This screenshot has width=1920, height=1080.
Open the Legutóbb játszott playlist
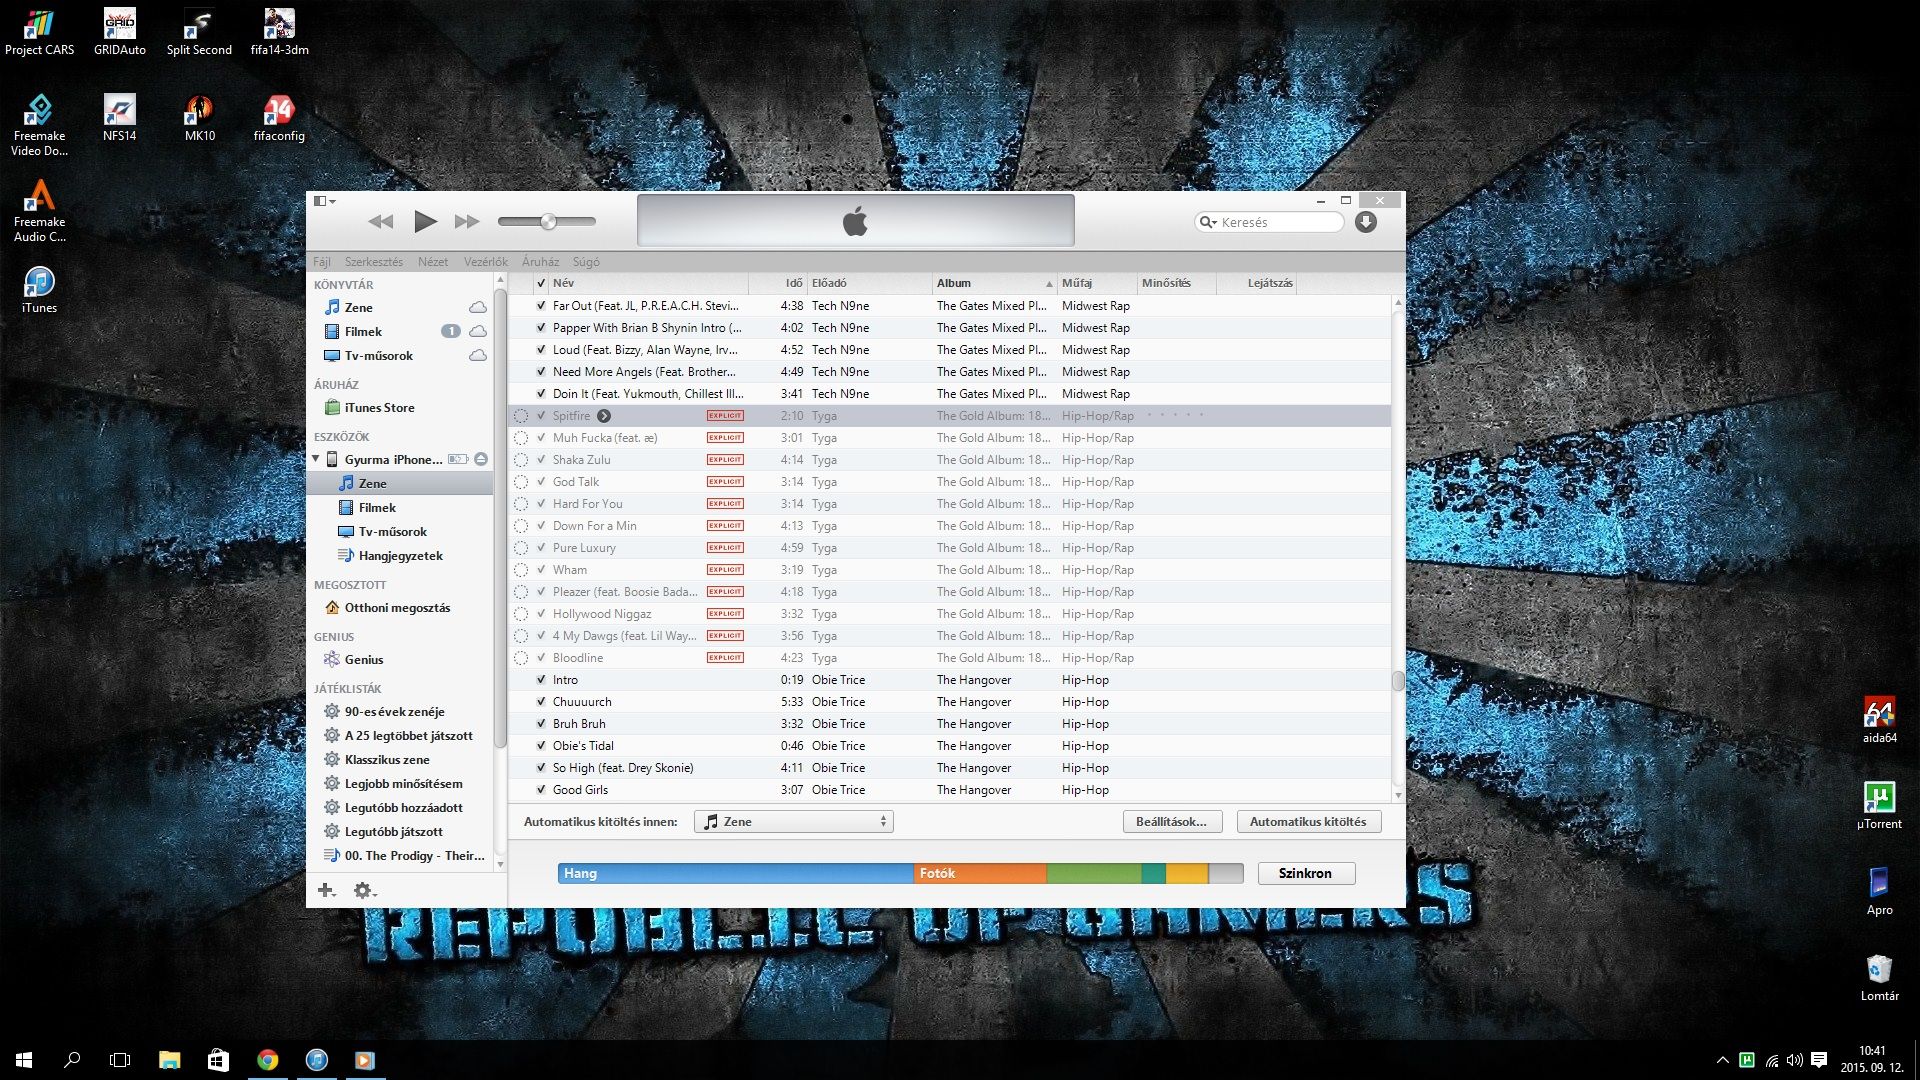tap(393, 831)
